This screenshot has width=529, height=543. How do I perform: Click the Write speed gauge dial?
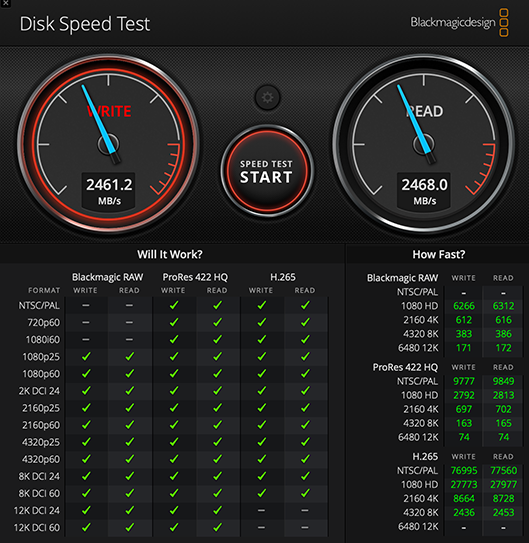click(x=108, y=143)
